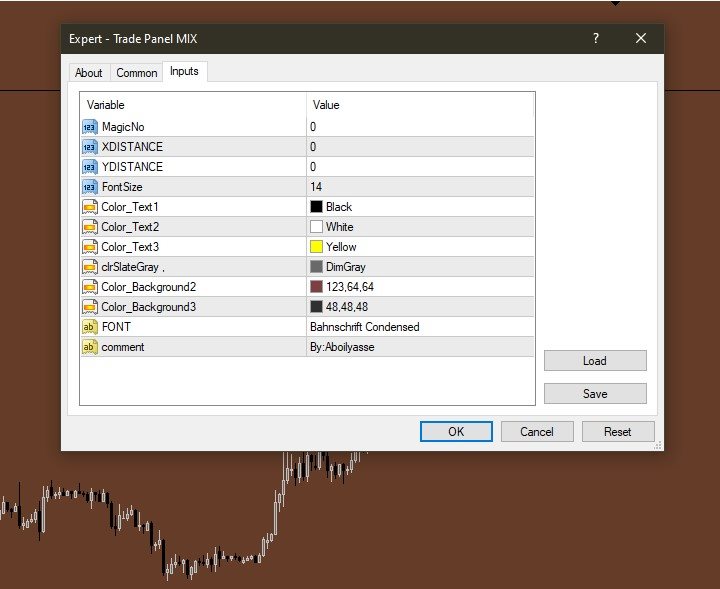The image size is (720, 589).
Task: Click the FontSize value 14
Action: click(316, 187)
